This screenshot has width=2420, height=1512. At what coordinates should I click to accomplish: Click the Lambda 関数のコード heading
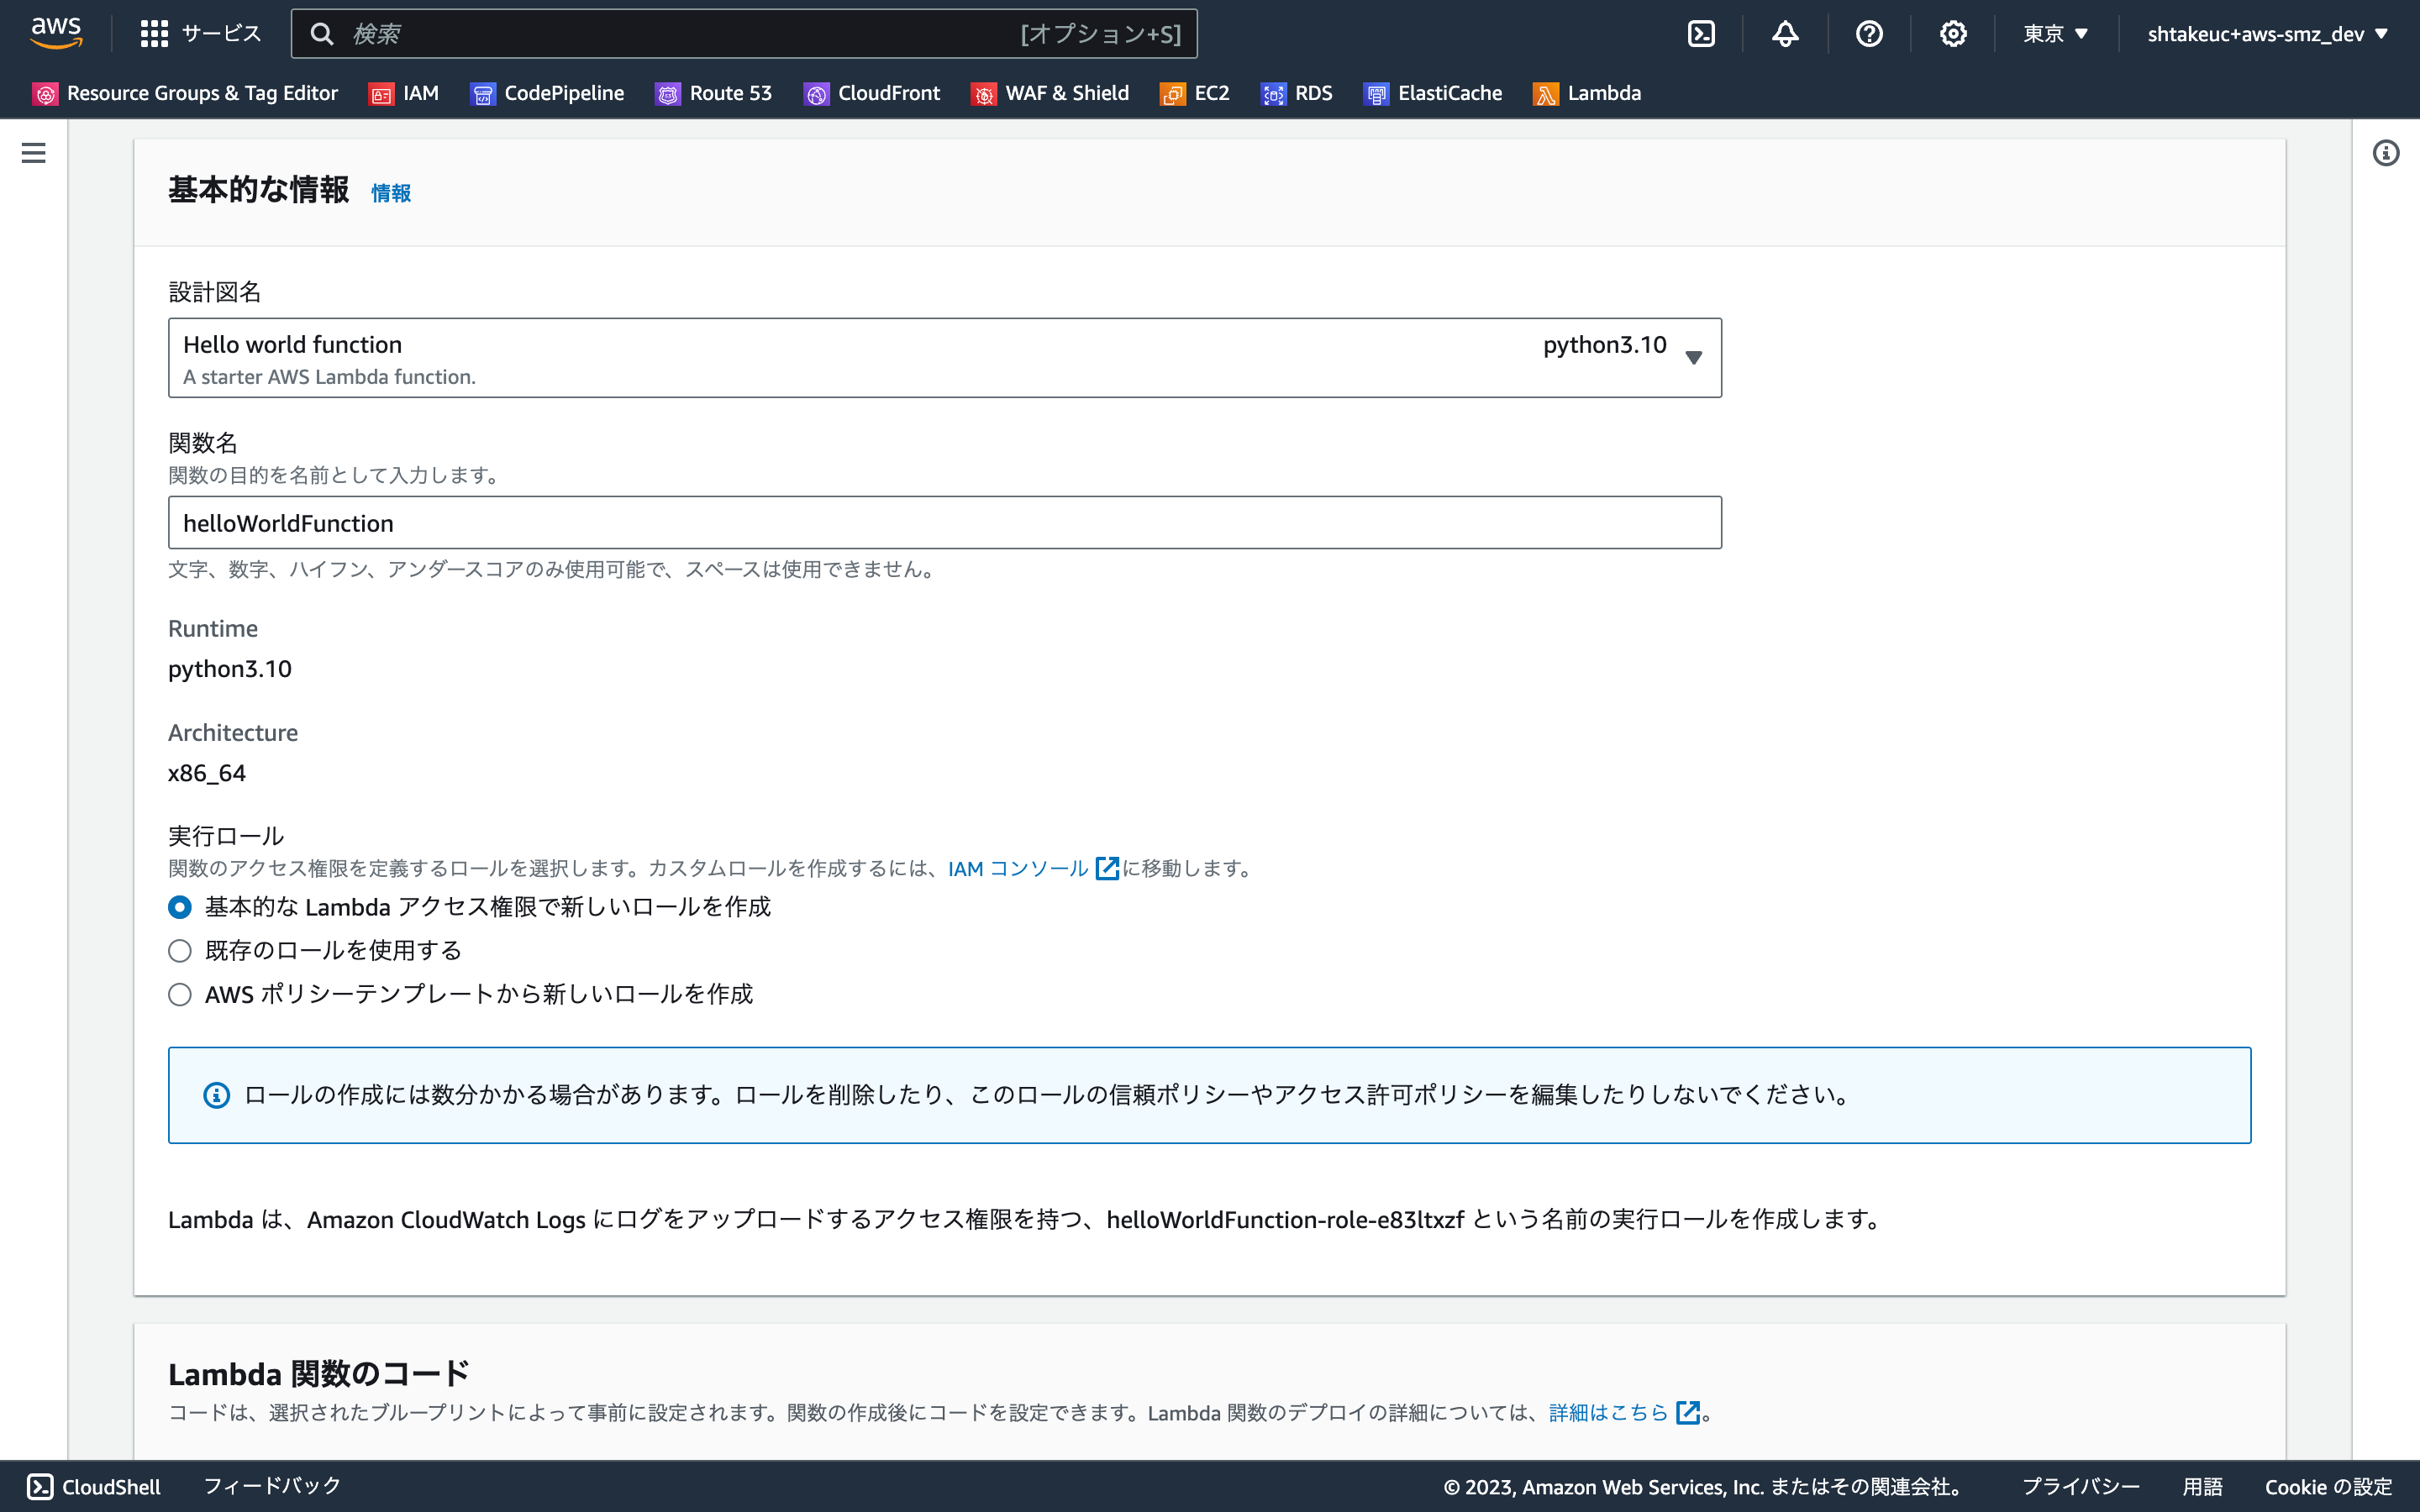(319, 1374)
